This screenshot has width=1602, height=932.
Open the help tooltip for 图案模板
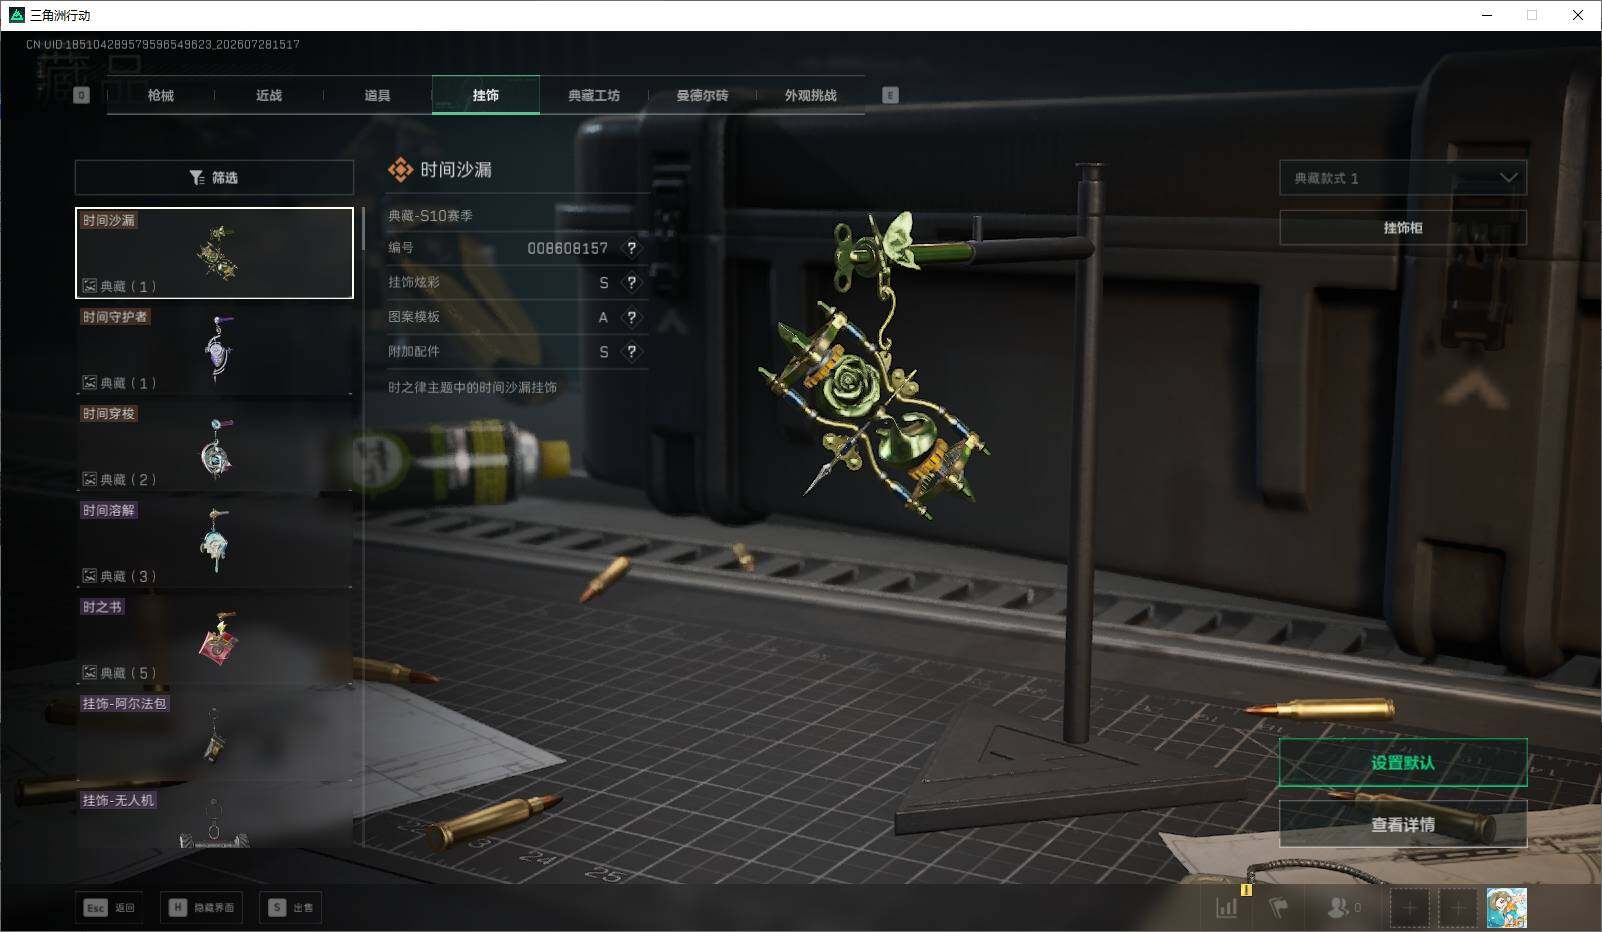(631, 317)
